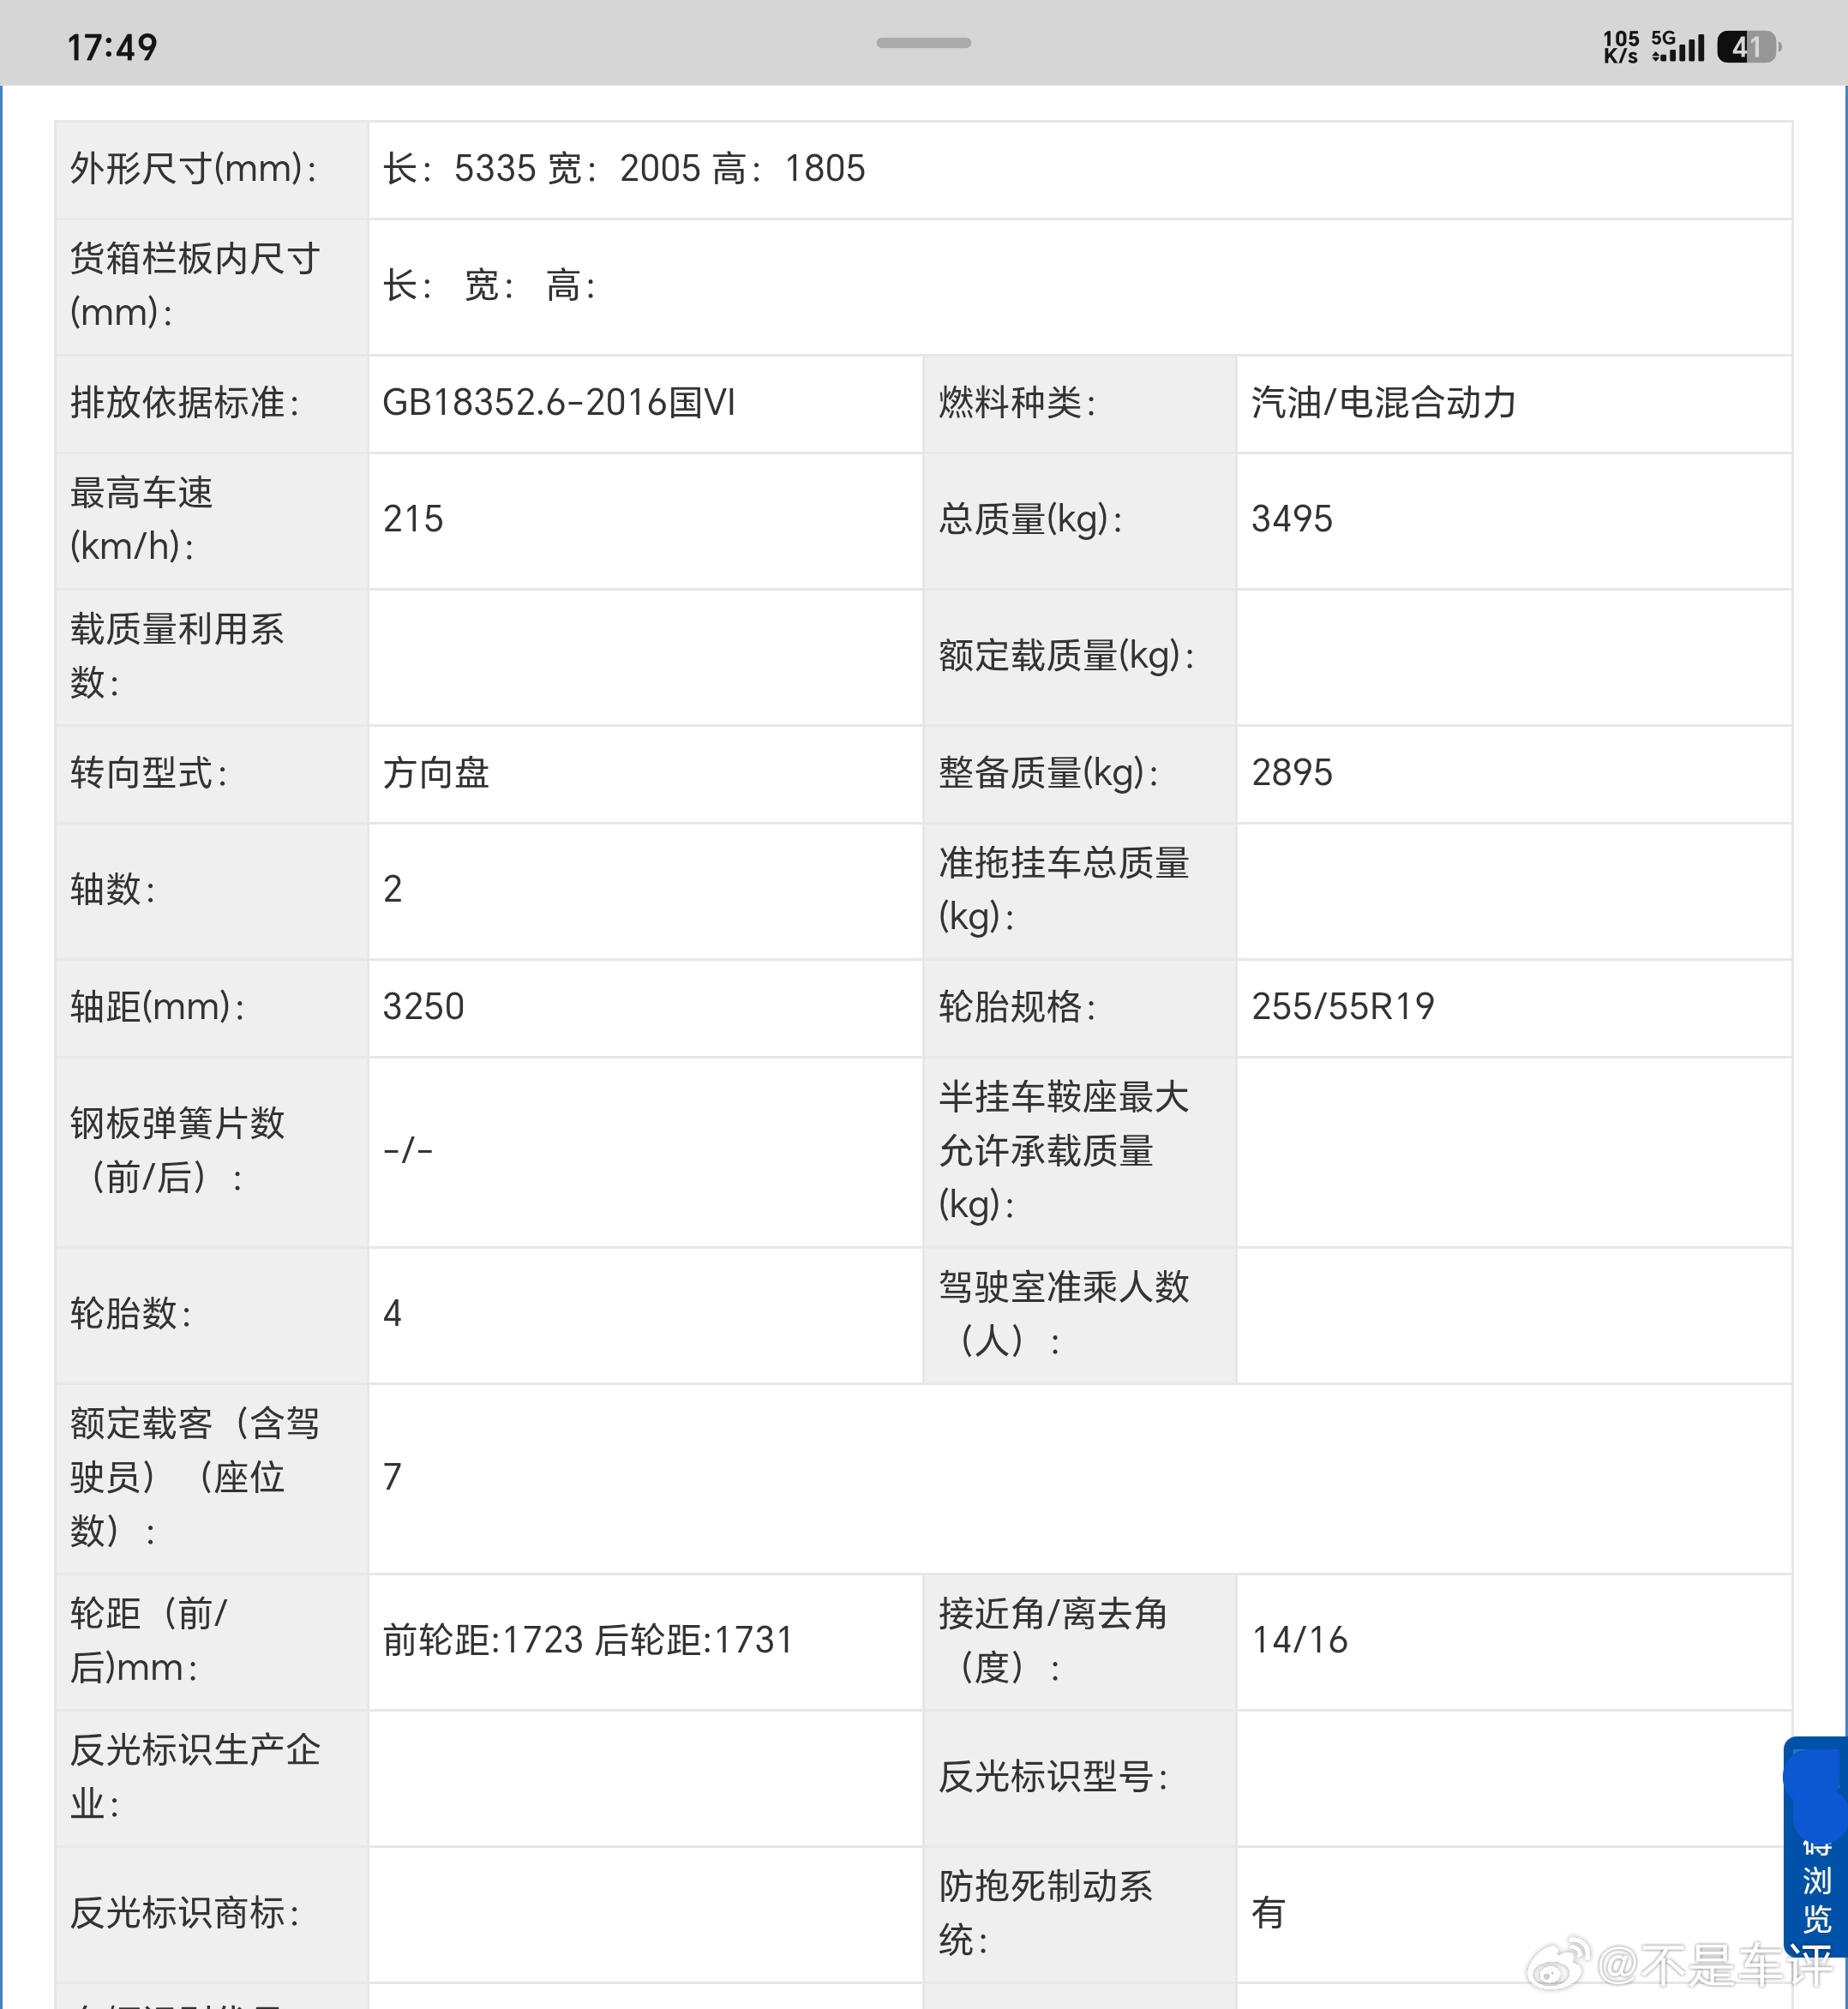Select tire spec value 255/55R19
Viewport: 1848px width, 2009px height.
[x=1343, y=1008]
